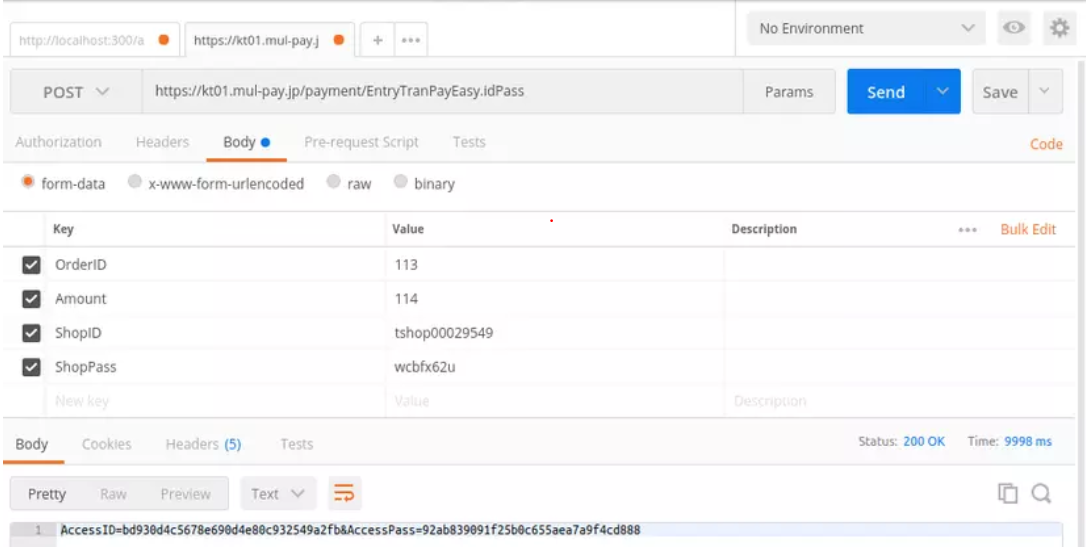Copy response body to clipboard
Viewport: 1086px width, 551px height.
coord(1008,493)
